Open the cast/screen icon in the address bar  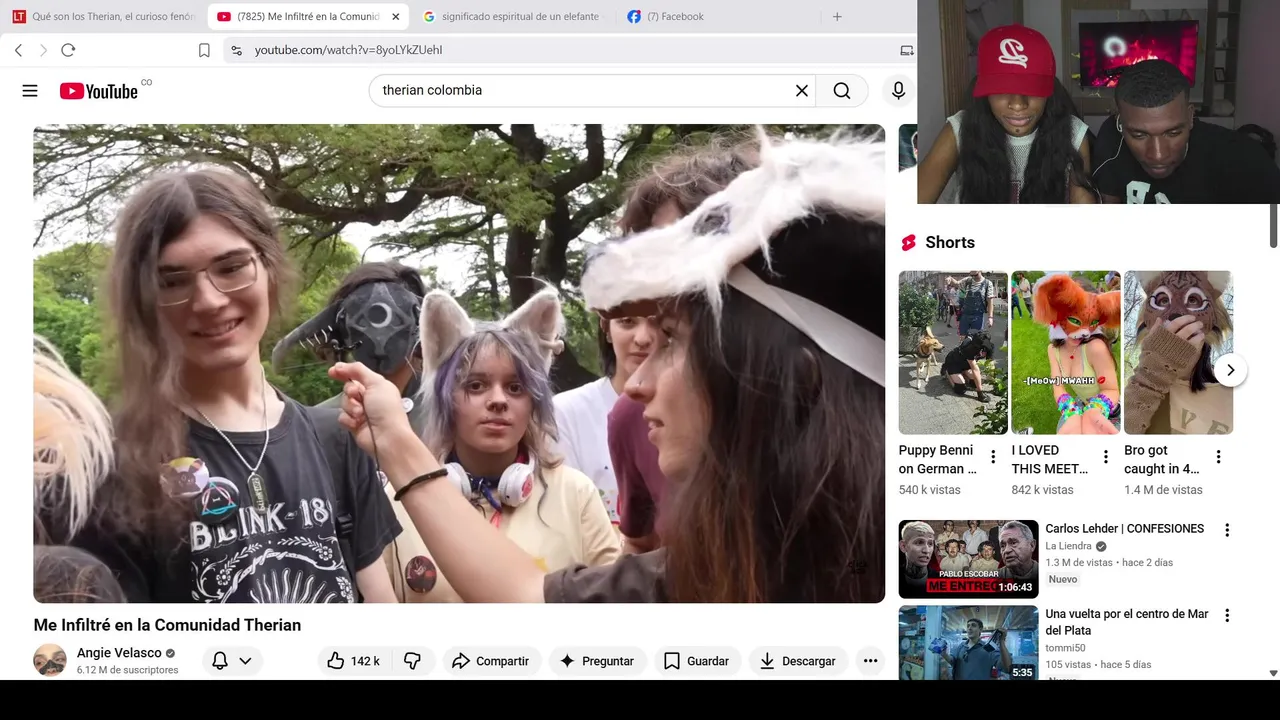coord(907,50)
